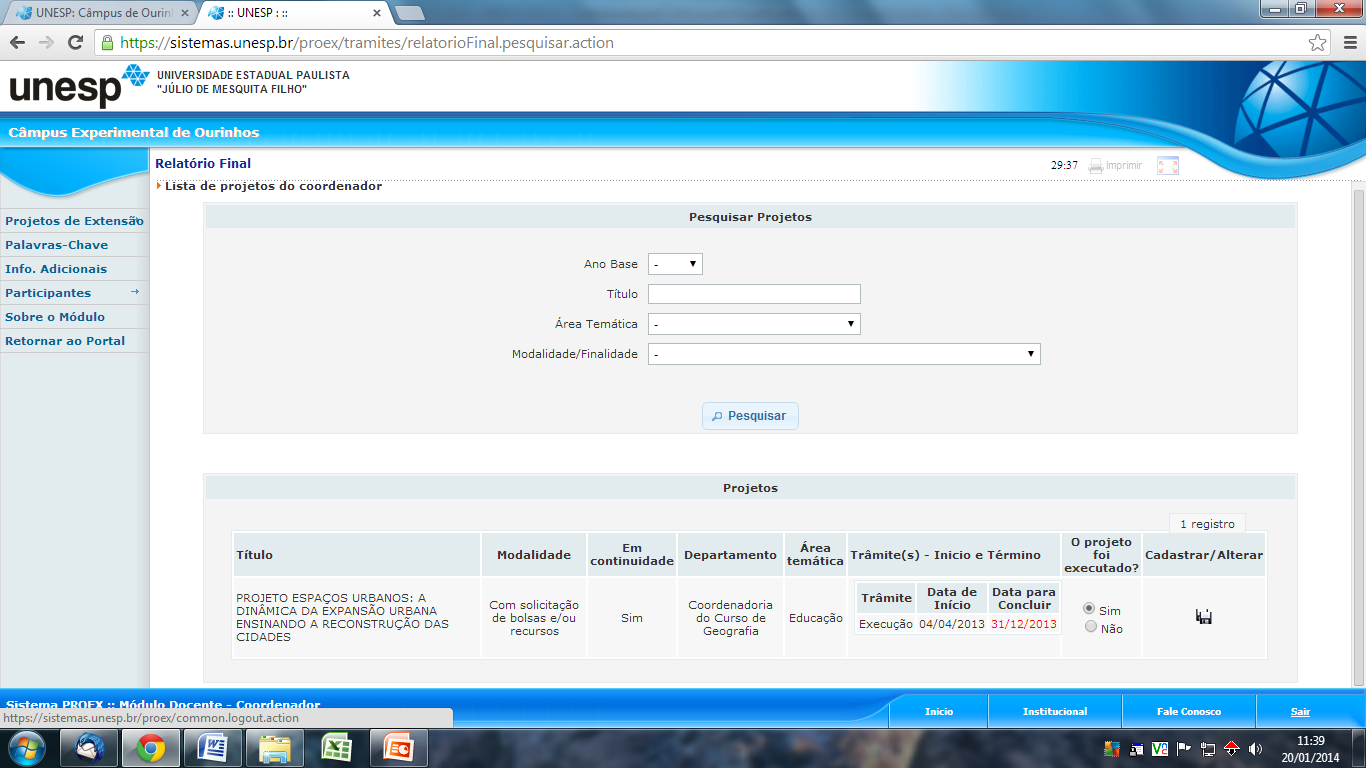Click the network connection tray icon
Screen dimensions: 1366x768
click(x=1208, y=748)
